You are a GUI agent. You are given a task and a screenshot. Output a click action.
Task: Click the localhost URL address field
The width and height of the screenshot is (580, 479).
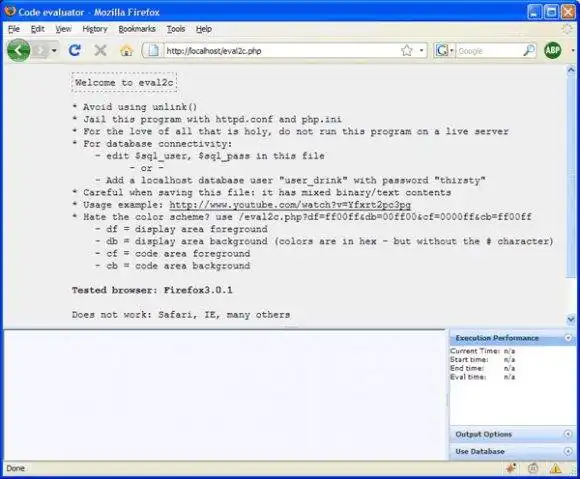(281, 51)
